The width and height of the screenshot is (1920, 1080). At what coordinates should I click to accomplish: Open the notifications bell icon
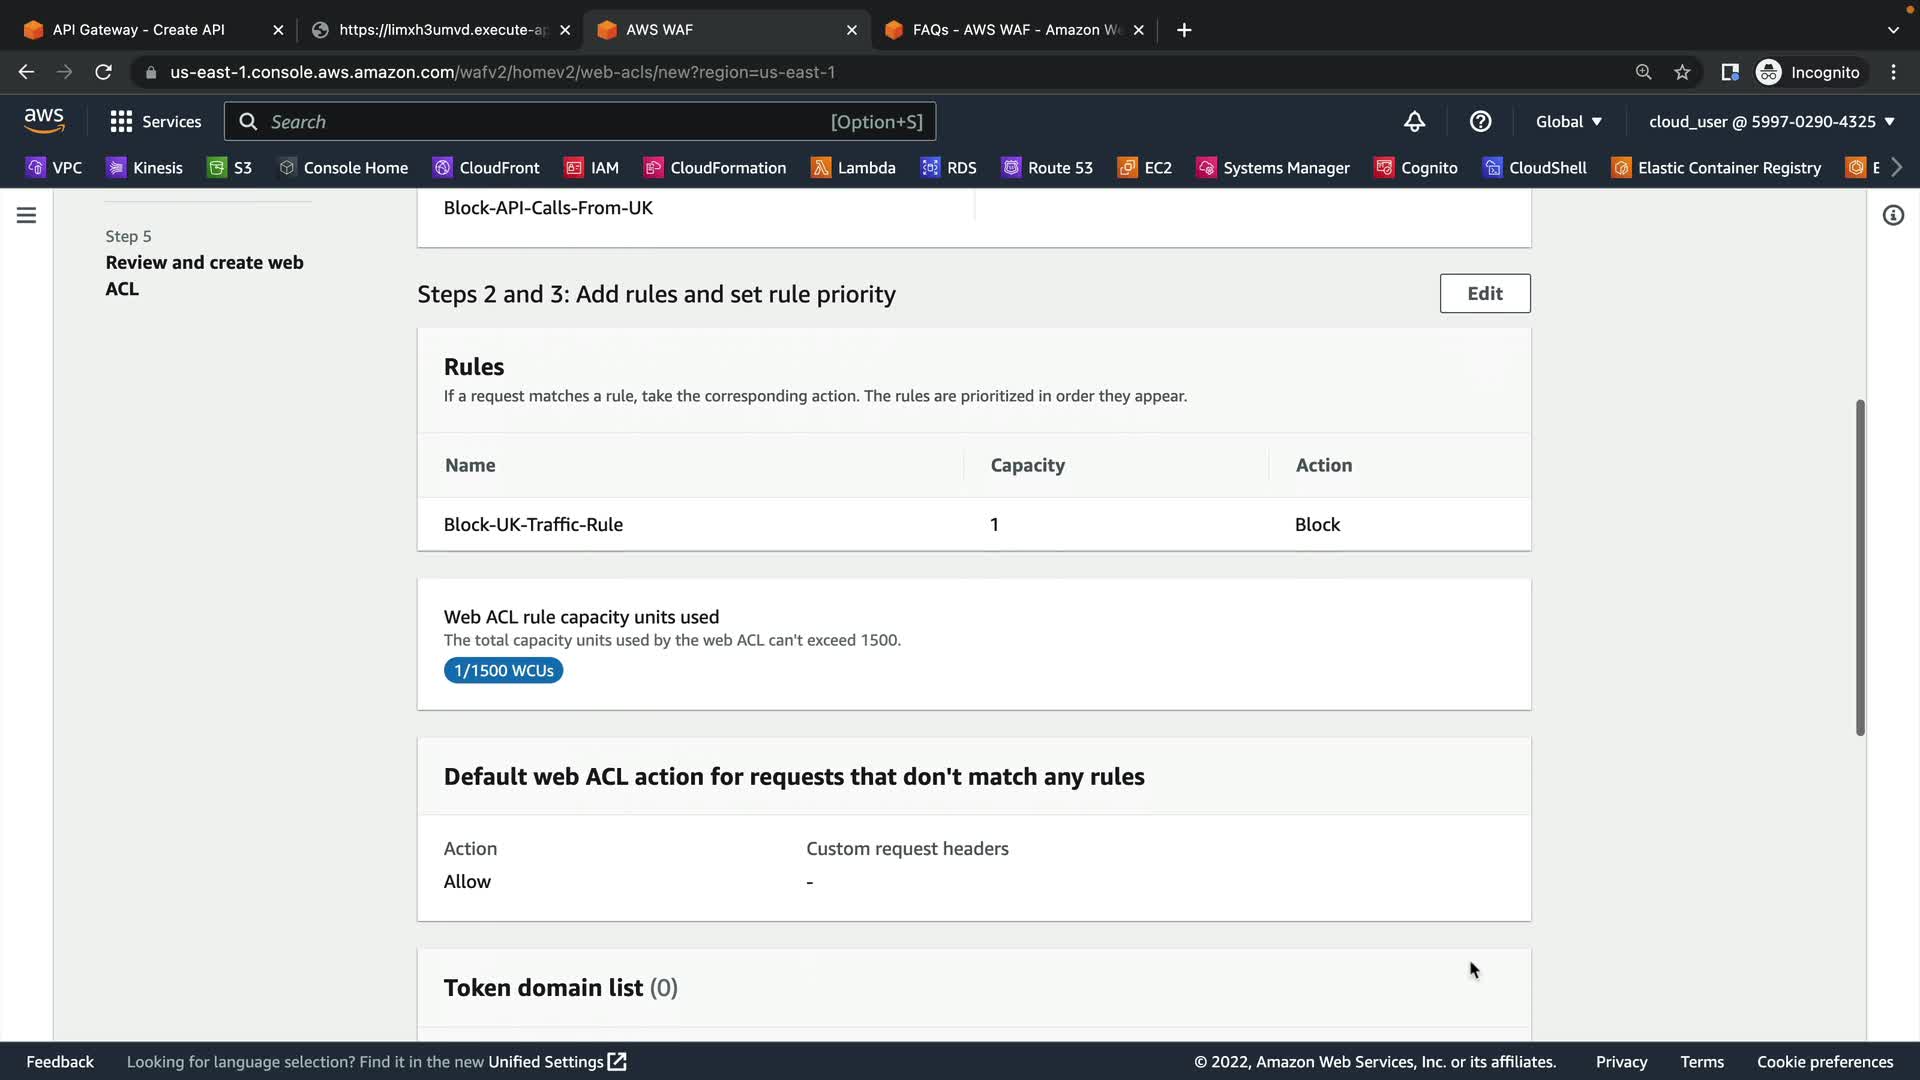click(1414, 122)
